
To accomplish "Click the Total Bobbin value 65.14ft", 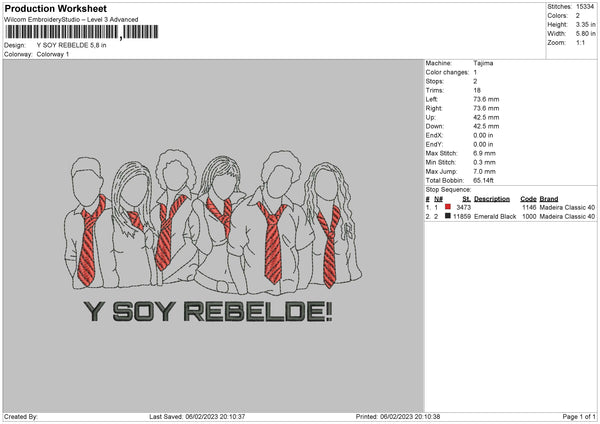I will tap(483, 181).
